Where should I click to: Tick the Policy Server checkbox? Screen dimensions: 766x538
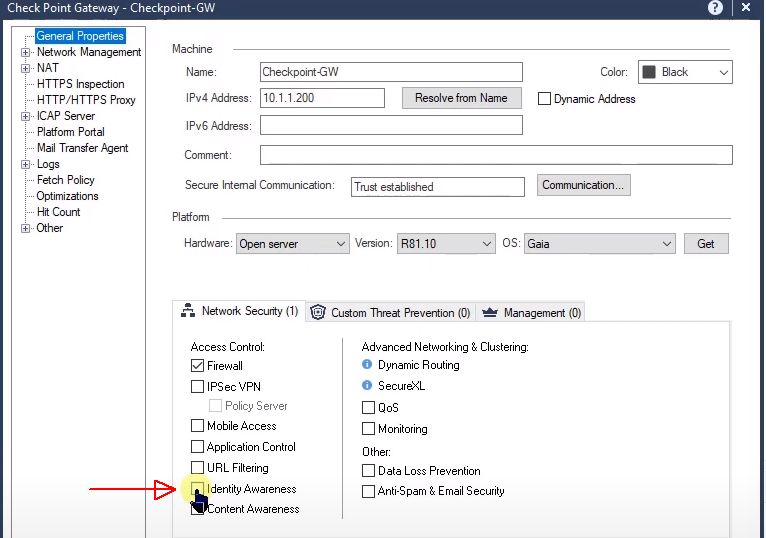pos(215,406)
